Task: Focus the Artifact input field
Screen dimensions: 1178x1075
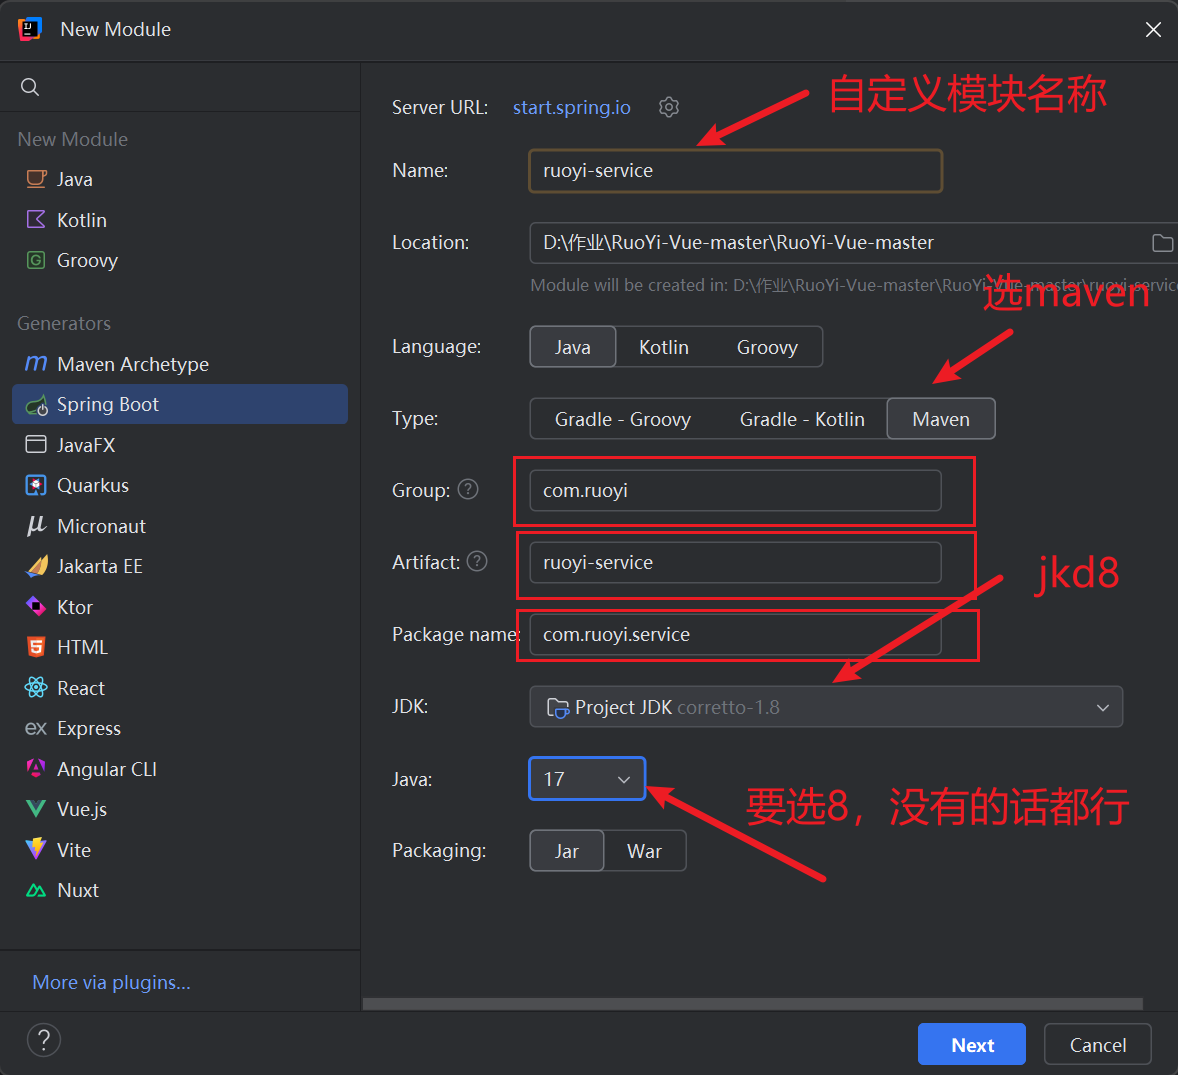Action: point(735,563)
